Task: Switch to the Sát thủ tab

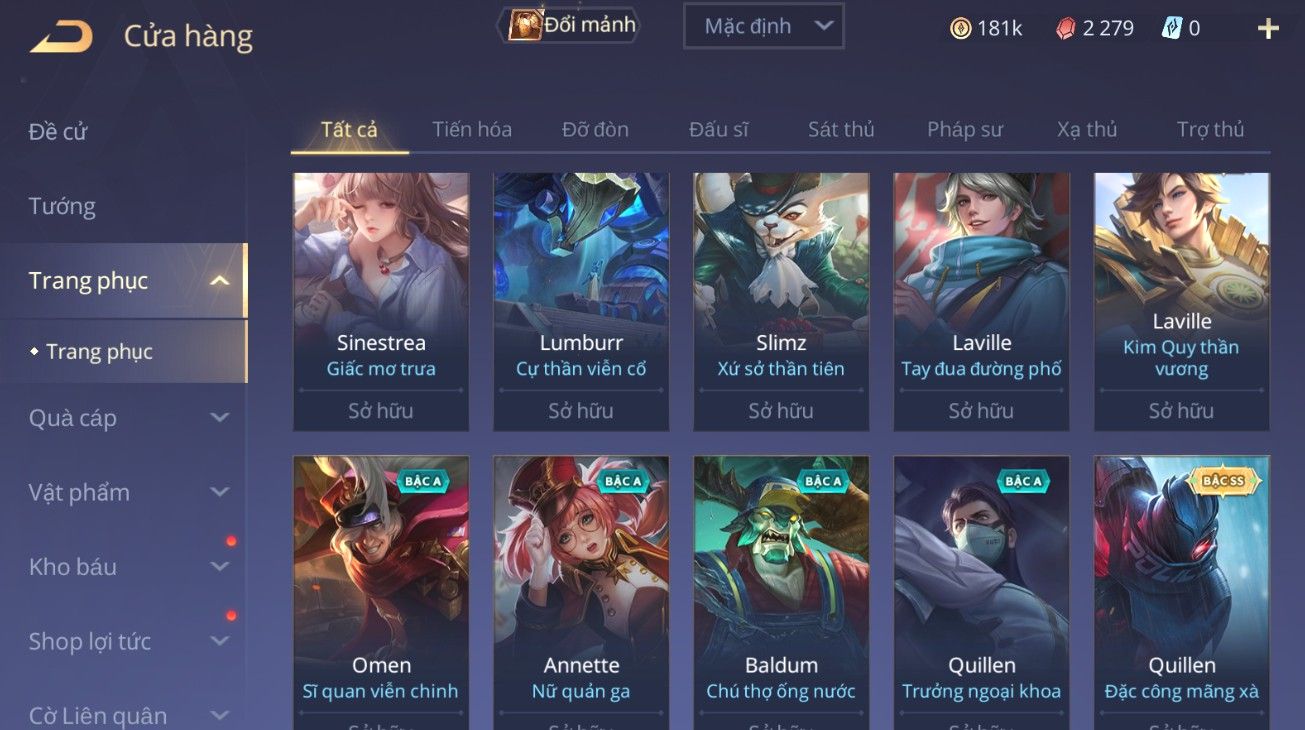Action: [x=841, y=129]
